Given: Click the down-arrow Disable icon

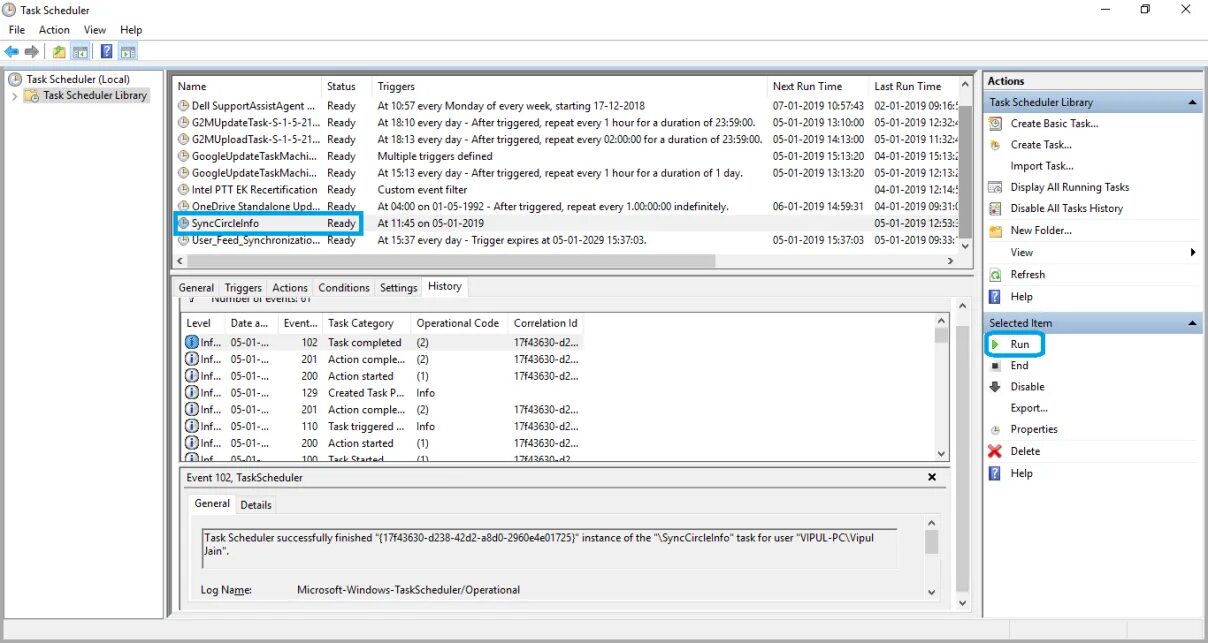Looking at the screenshot, I should [995, 387].
